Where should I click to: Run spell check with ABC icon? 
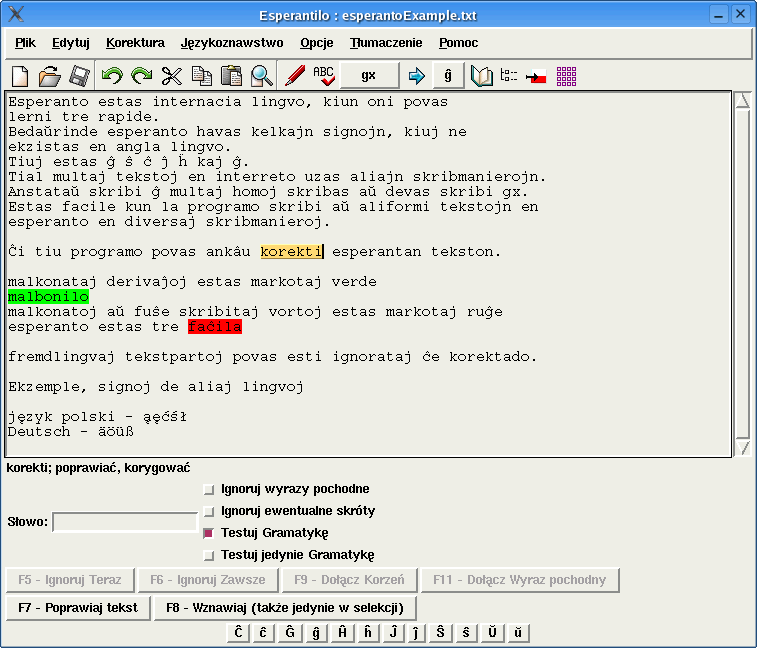tap(324, 76)
